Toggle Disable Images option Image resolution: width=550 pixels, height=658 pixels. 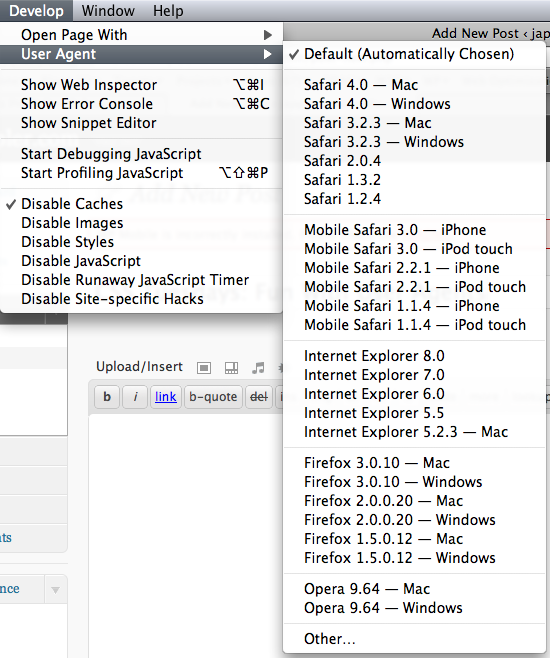(x=141, y=223)
